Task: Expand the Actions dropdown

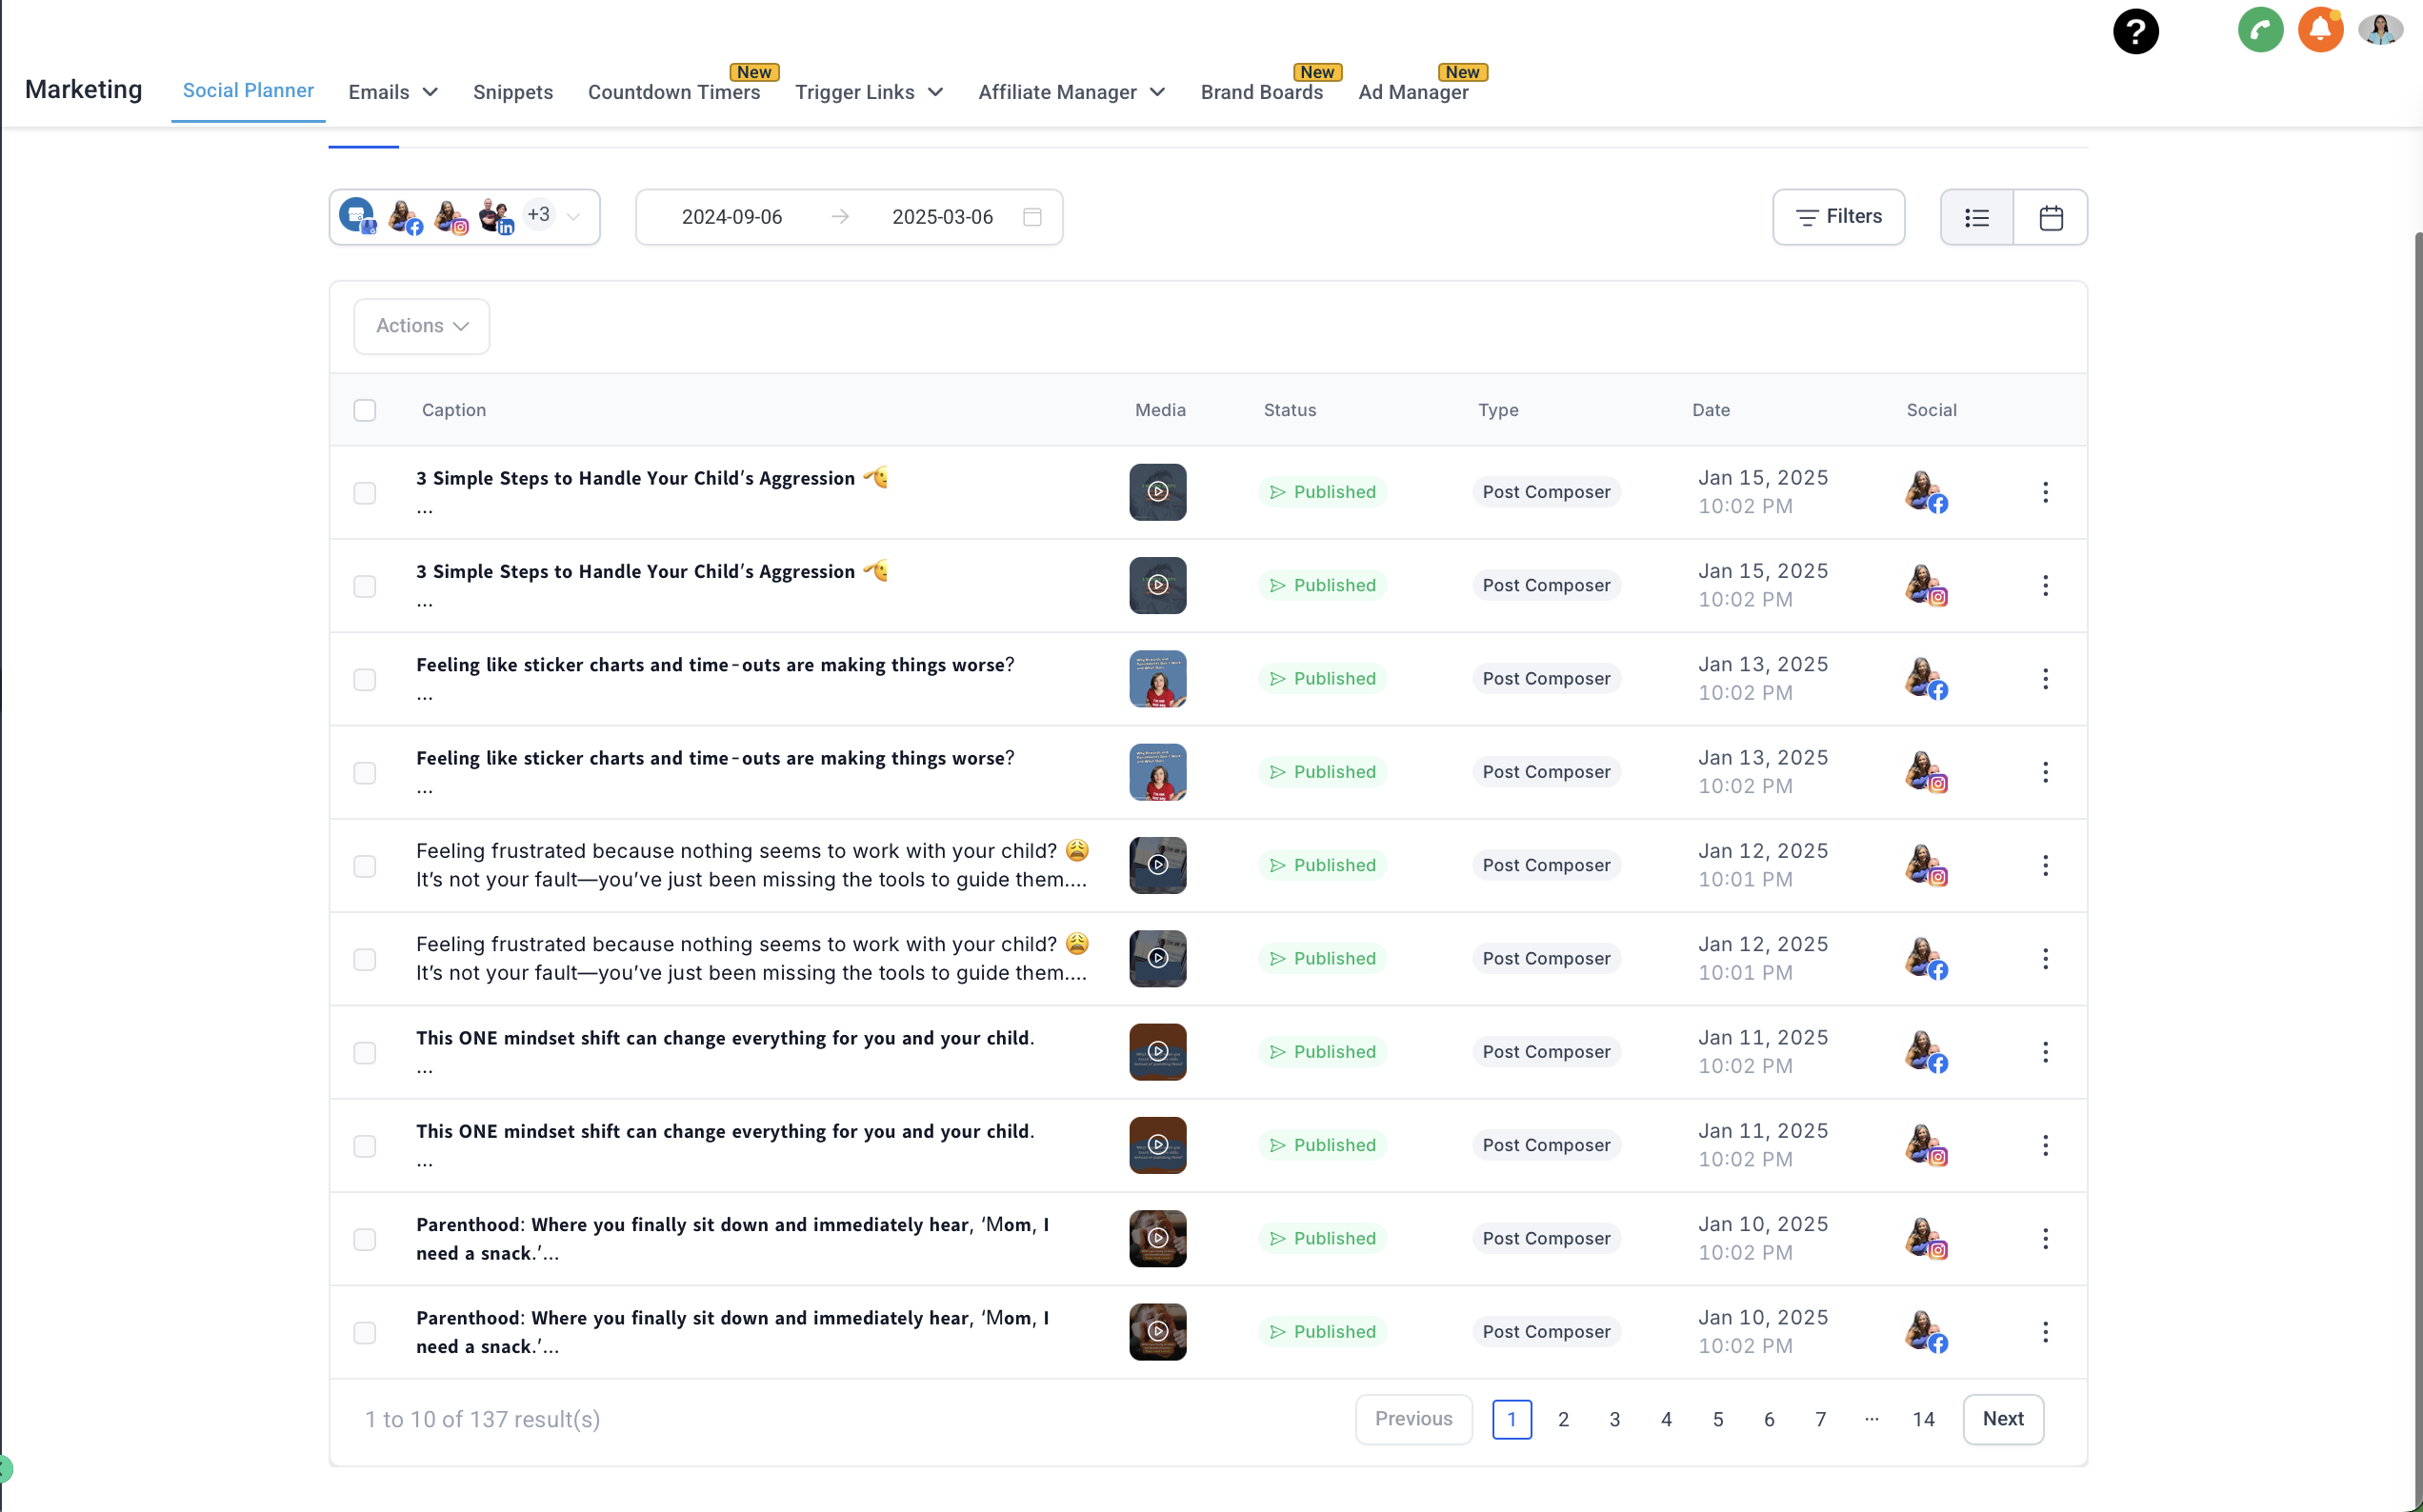Action: click(x=421, y=326)
